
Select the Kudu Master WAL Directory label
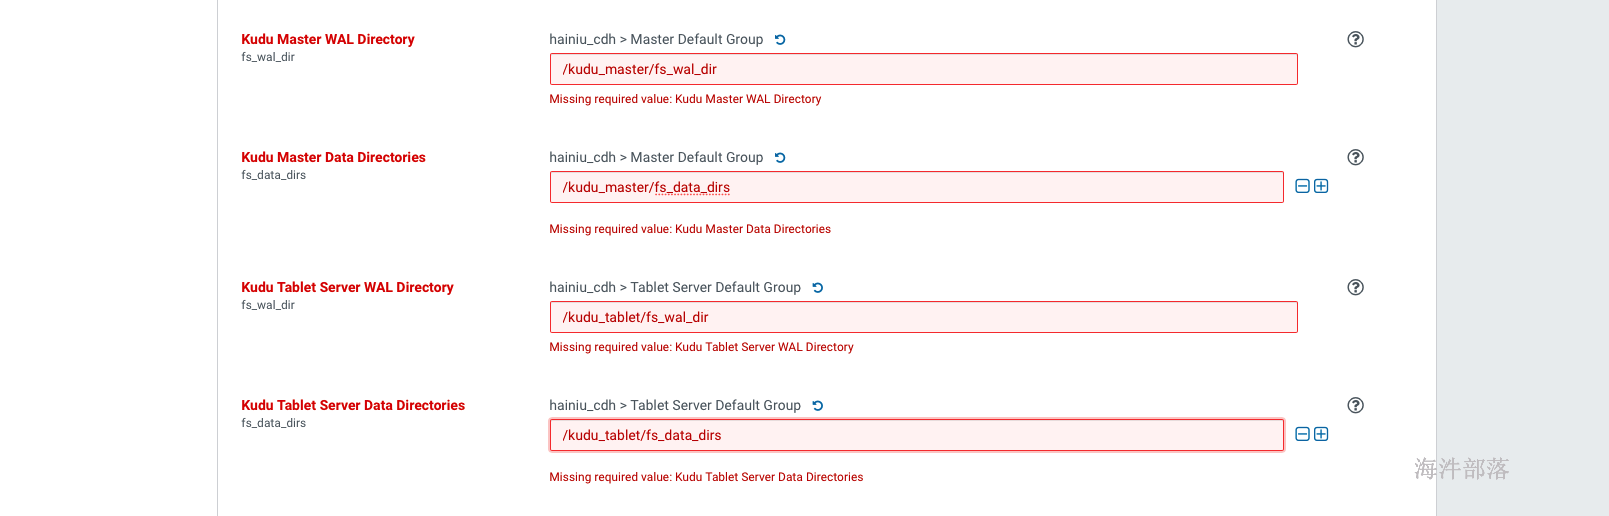(x=328, y=39)
